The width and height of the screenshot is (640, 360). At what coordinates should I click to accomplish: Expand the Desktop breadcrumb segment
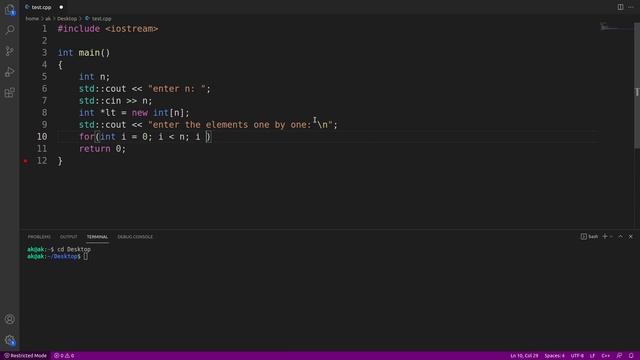point(67,19)
